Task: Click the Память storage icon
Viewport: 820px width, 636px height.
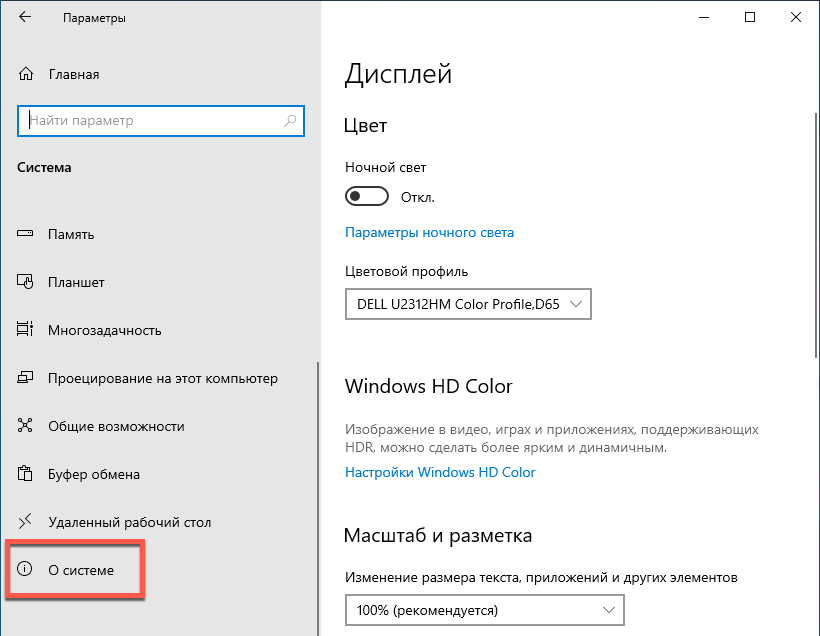Action: tap(25, 233)
